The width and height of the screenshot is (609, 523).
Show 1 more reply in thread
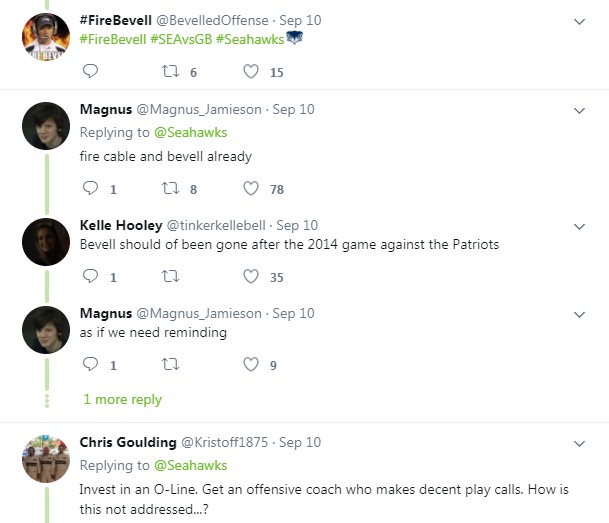click(x=122, y=399)
